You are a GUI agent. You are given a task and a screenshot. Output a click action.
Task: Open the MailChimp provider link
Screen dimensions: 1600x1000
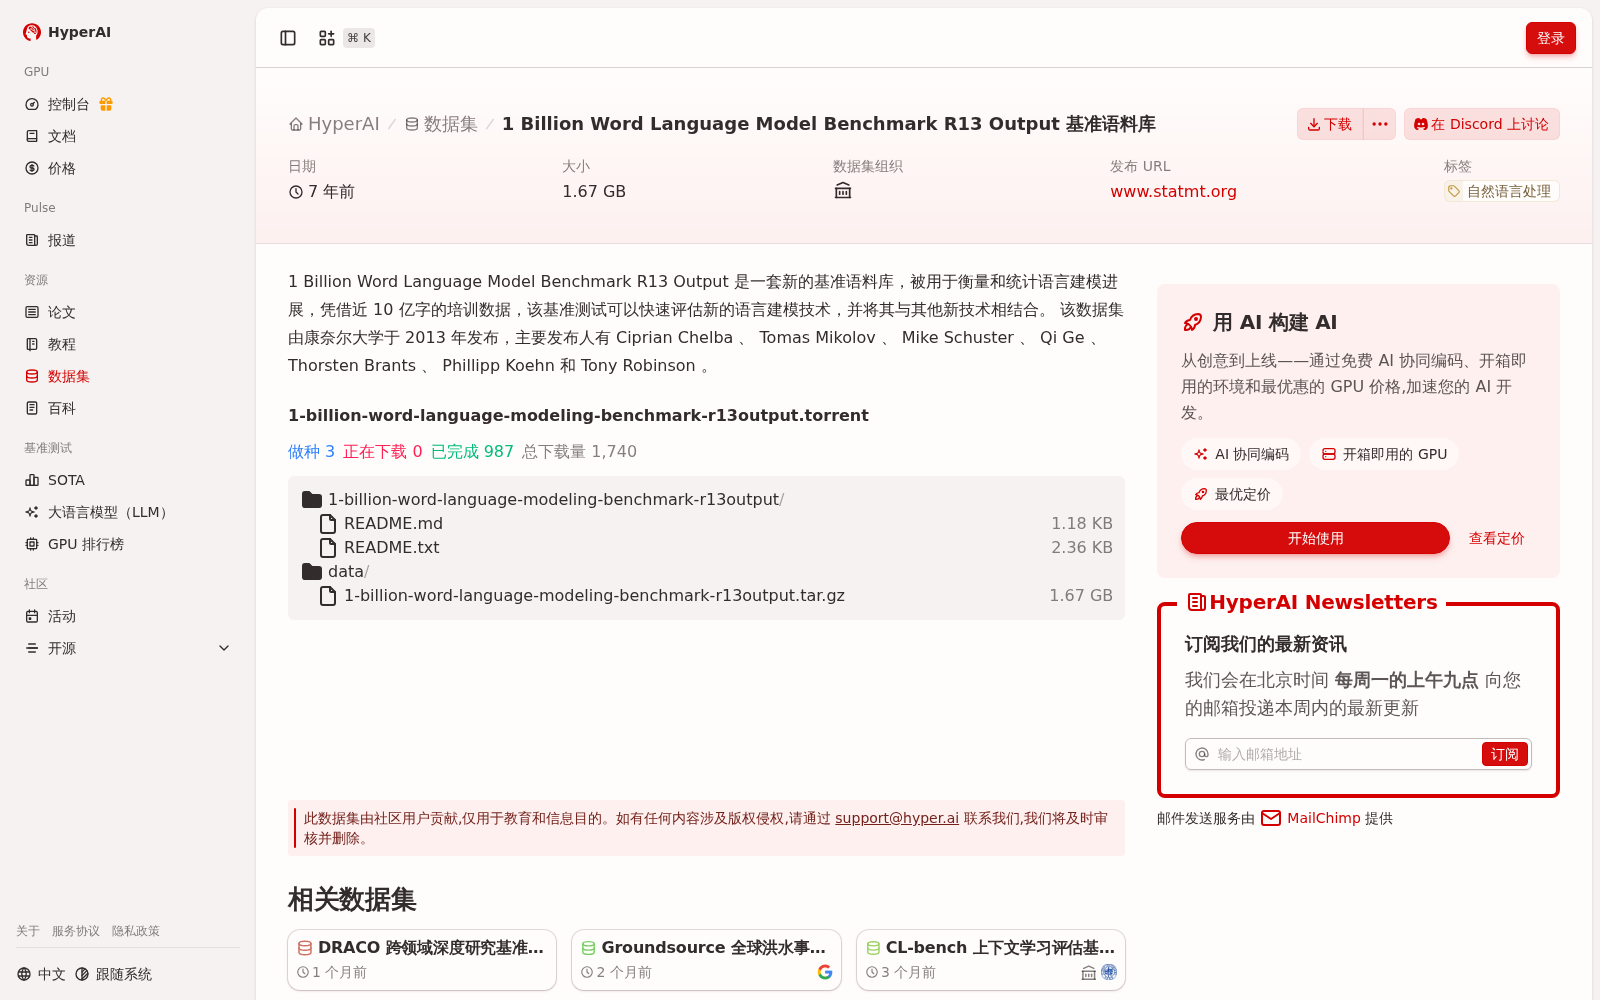1311,818
